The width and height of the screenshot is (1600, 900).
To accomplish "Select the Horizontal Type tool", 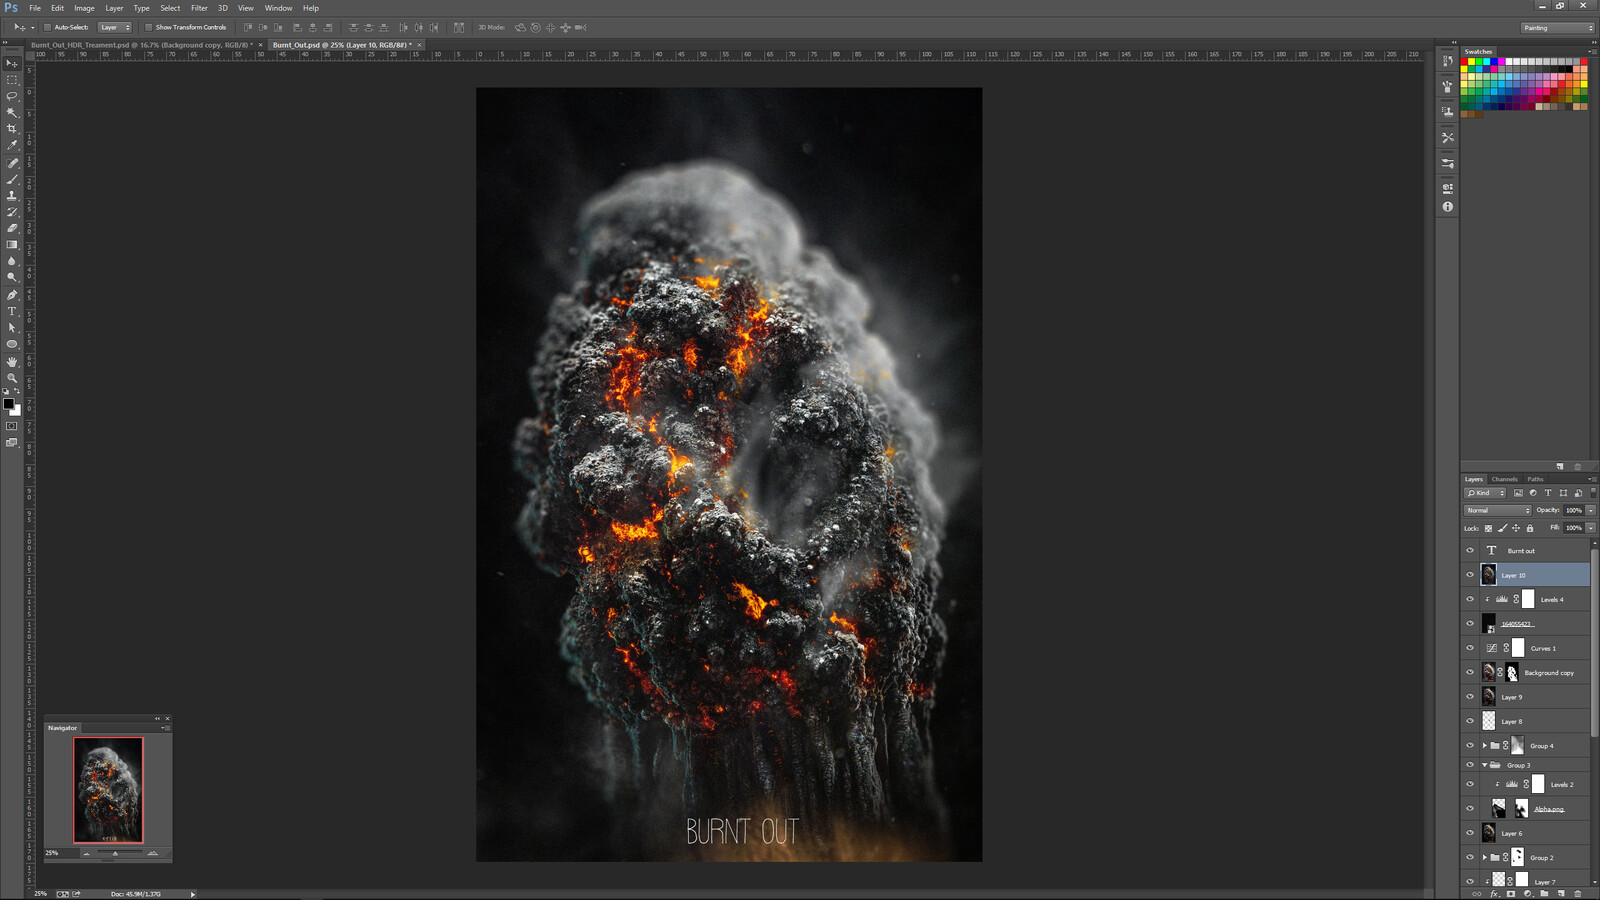I will pos(12,311).
